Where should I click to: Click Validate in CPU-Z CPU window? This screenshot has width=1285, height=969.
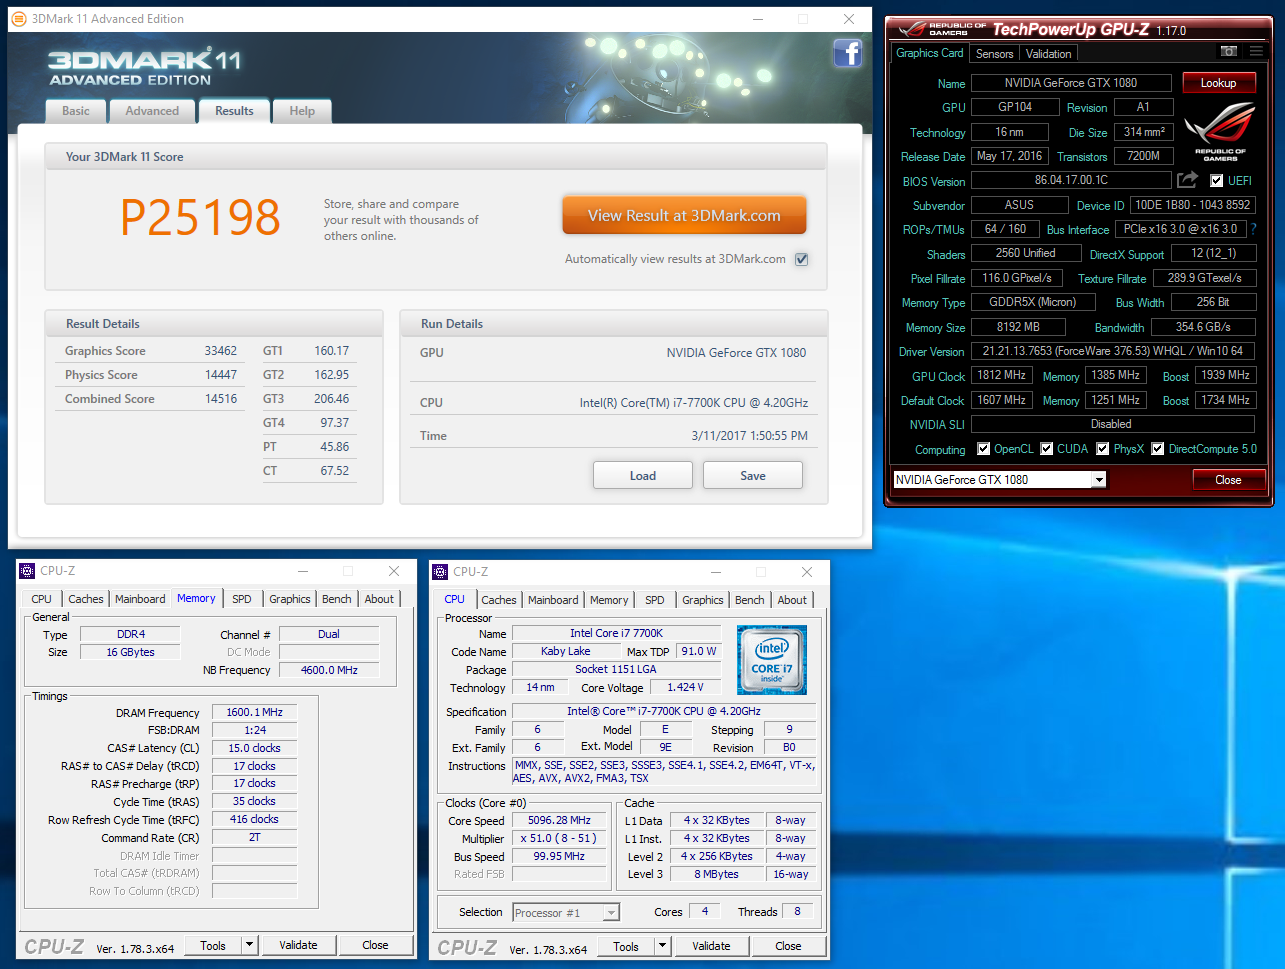(711, 946)
